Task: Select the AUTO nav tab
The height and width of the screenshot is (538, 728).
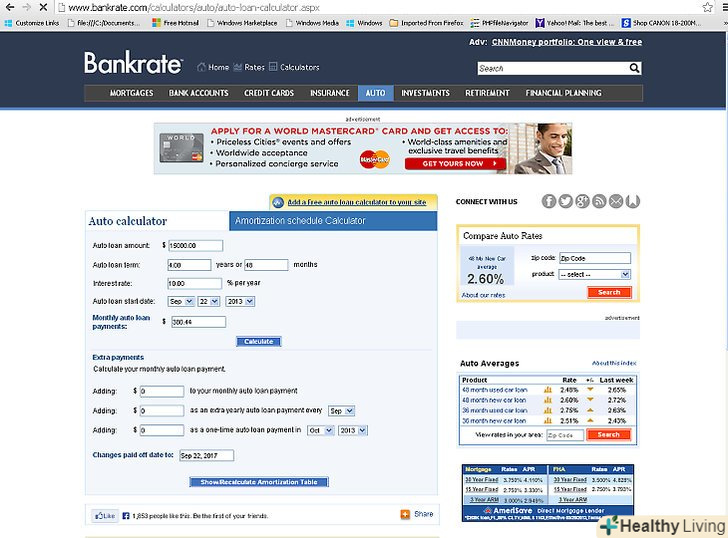Action: coord(376,93)
